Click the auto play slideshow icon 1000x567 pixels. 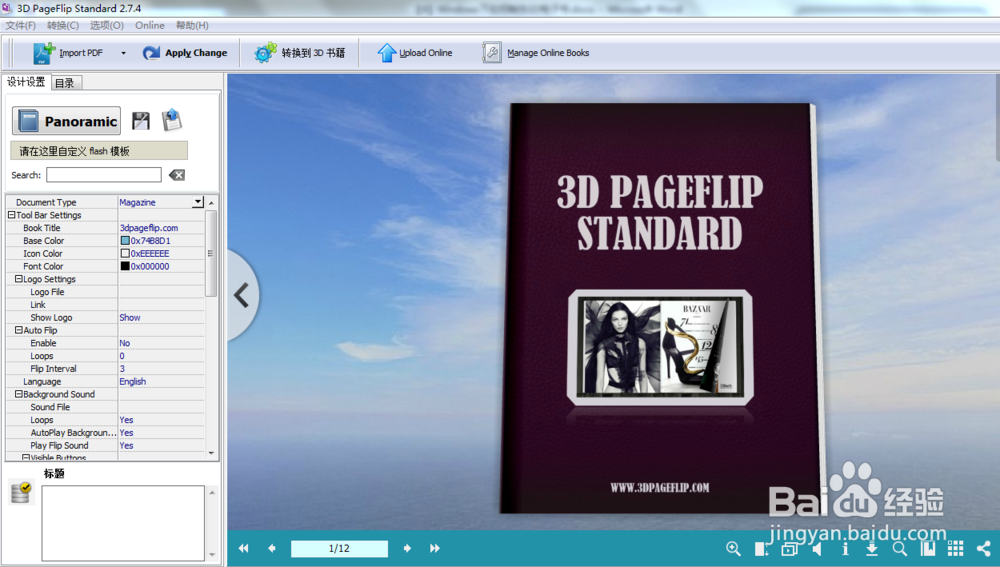click(x=790, y=549)
